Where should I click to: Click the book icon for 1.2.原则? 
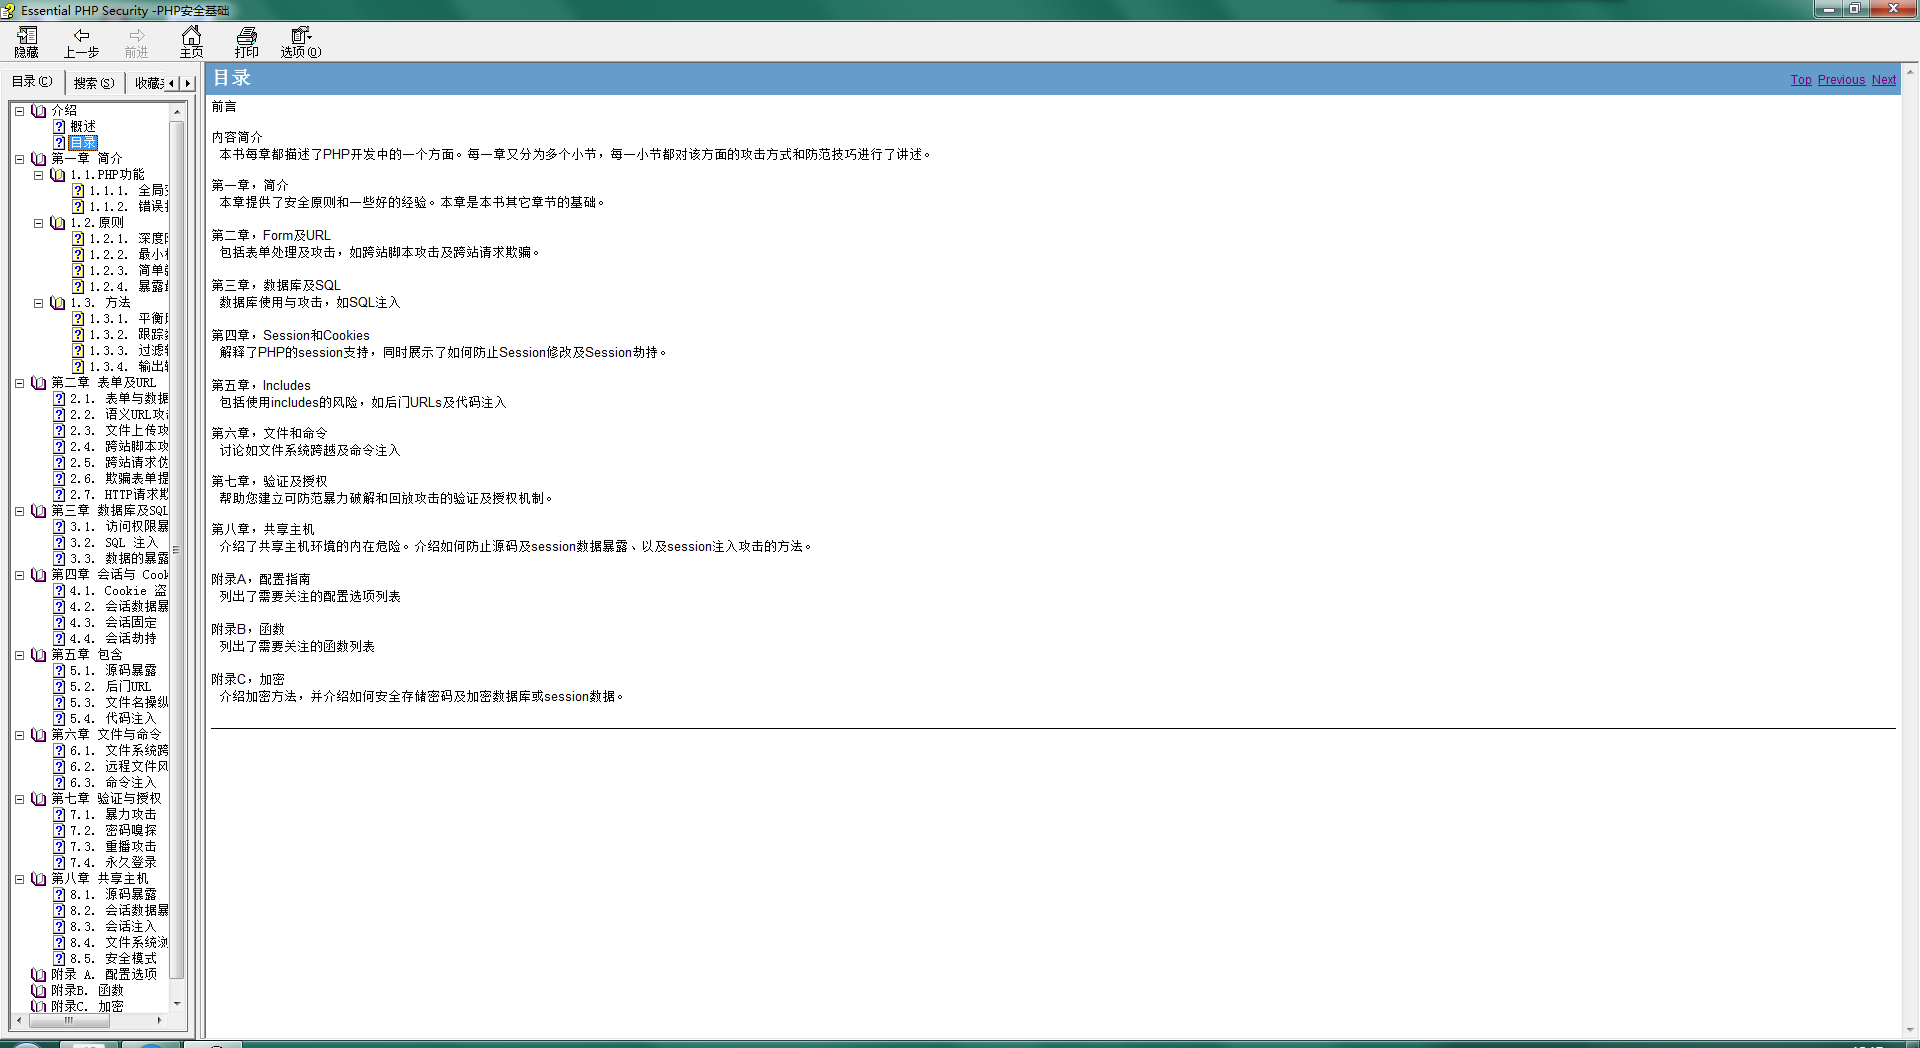point(58,223)
